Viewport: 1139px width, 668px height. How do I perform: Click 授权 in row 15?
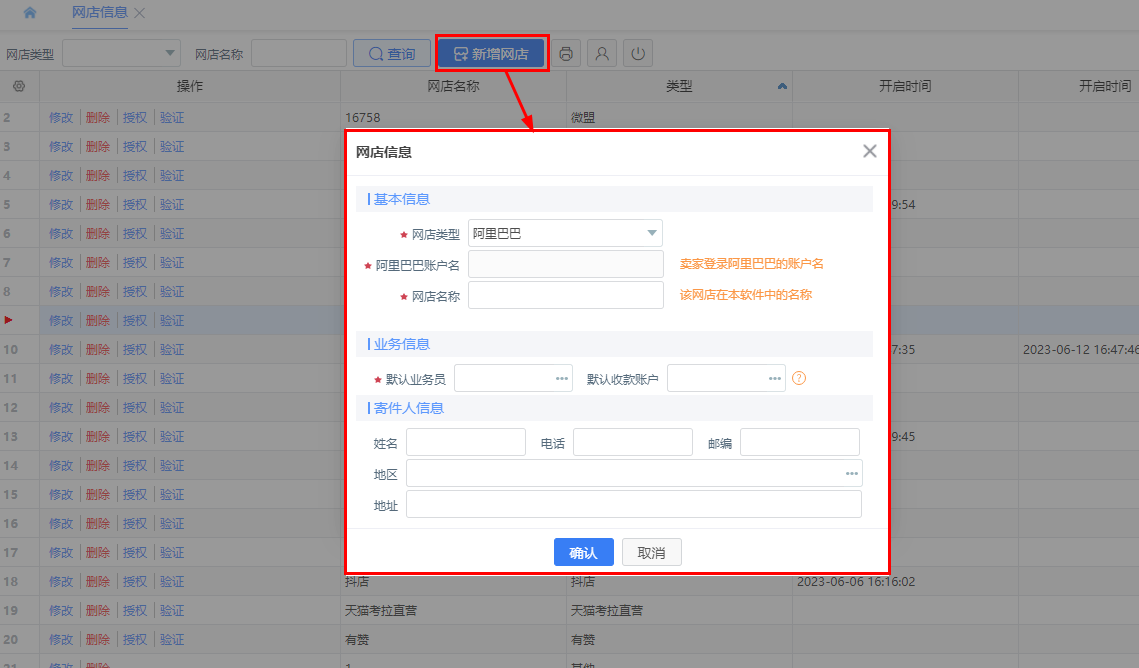point(135,494)
